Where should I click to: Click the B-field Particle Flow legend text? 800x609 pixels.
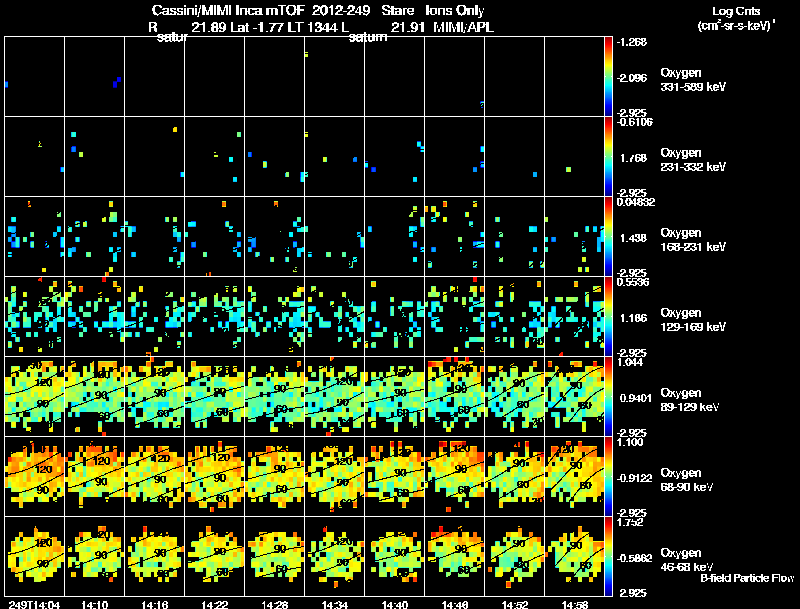click(747, 578)
